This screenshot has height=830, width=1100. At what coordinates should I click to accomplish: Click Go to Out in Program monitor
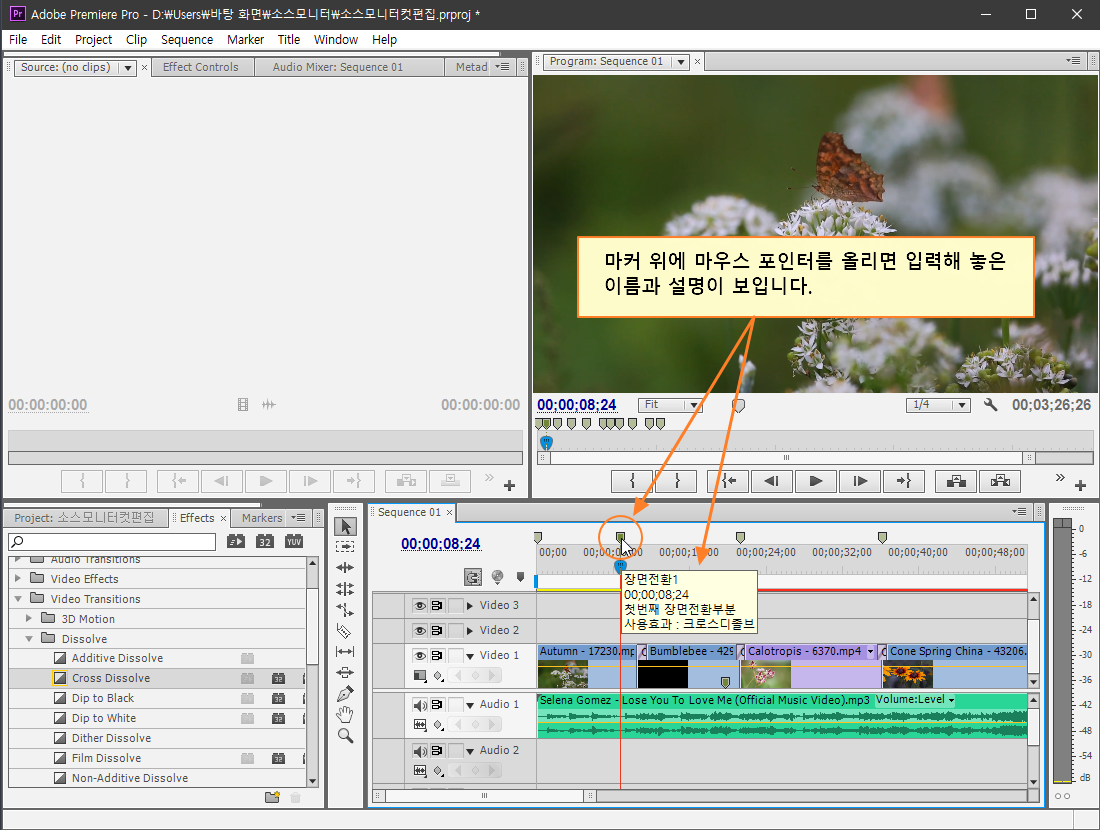pos(904,481)
